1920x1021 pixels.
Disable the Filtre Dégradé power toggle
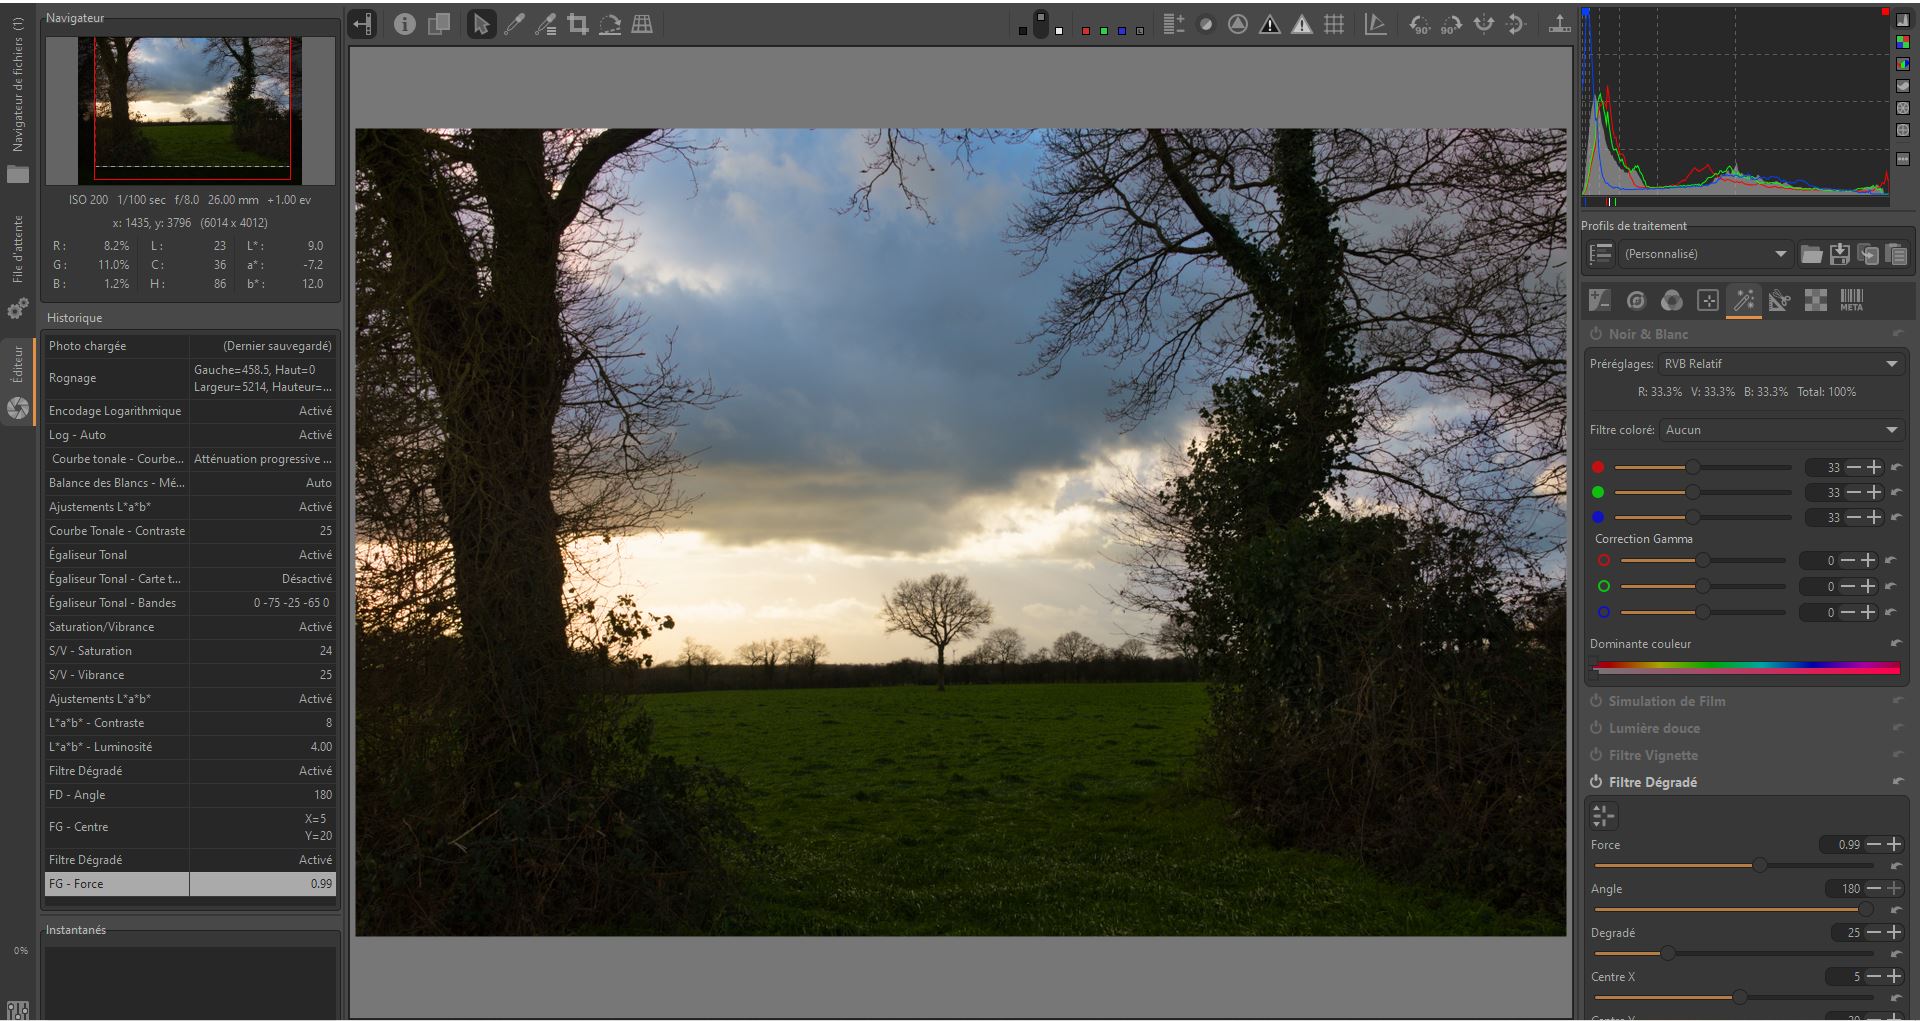click(x=1597, y=782)
